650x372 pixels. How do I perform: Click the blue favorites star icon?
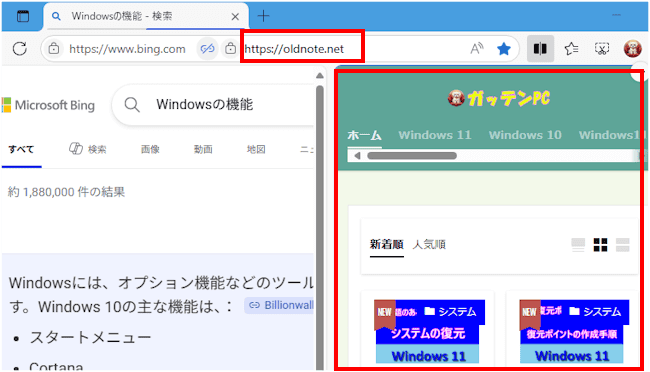click(504, 49)
